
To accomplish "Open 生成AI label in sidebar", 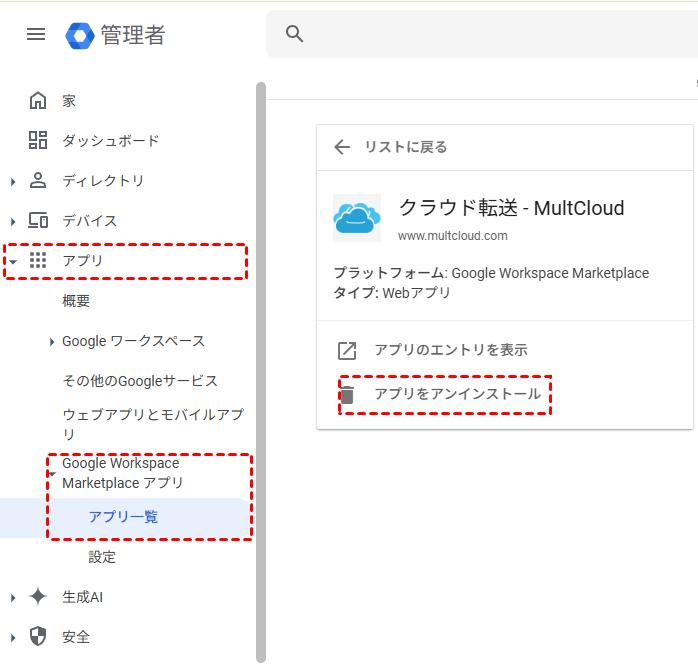I will point(82,597).
